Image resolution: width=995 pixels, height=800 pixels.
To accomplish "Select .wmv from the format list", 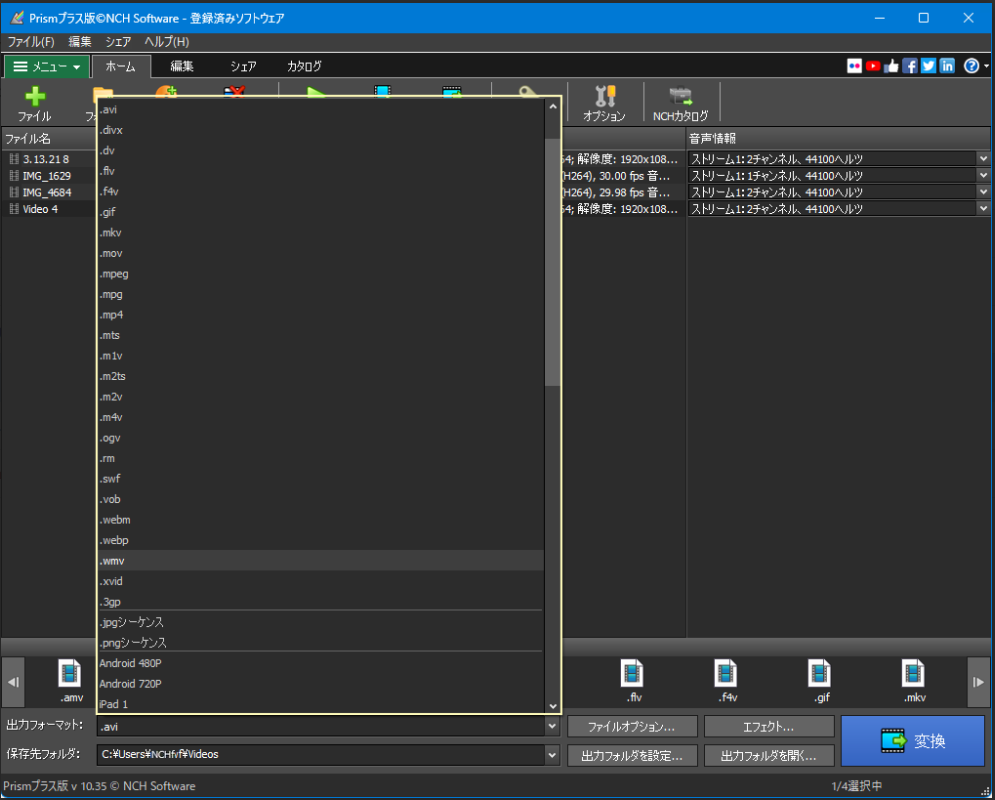I will [320, 561].
